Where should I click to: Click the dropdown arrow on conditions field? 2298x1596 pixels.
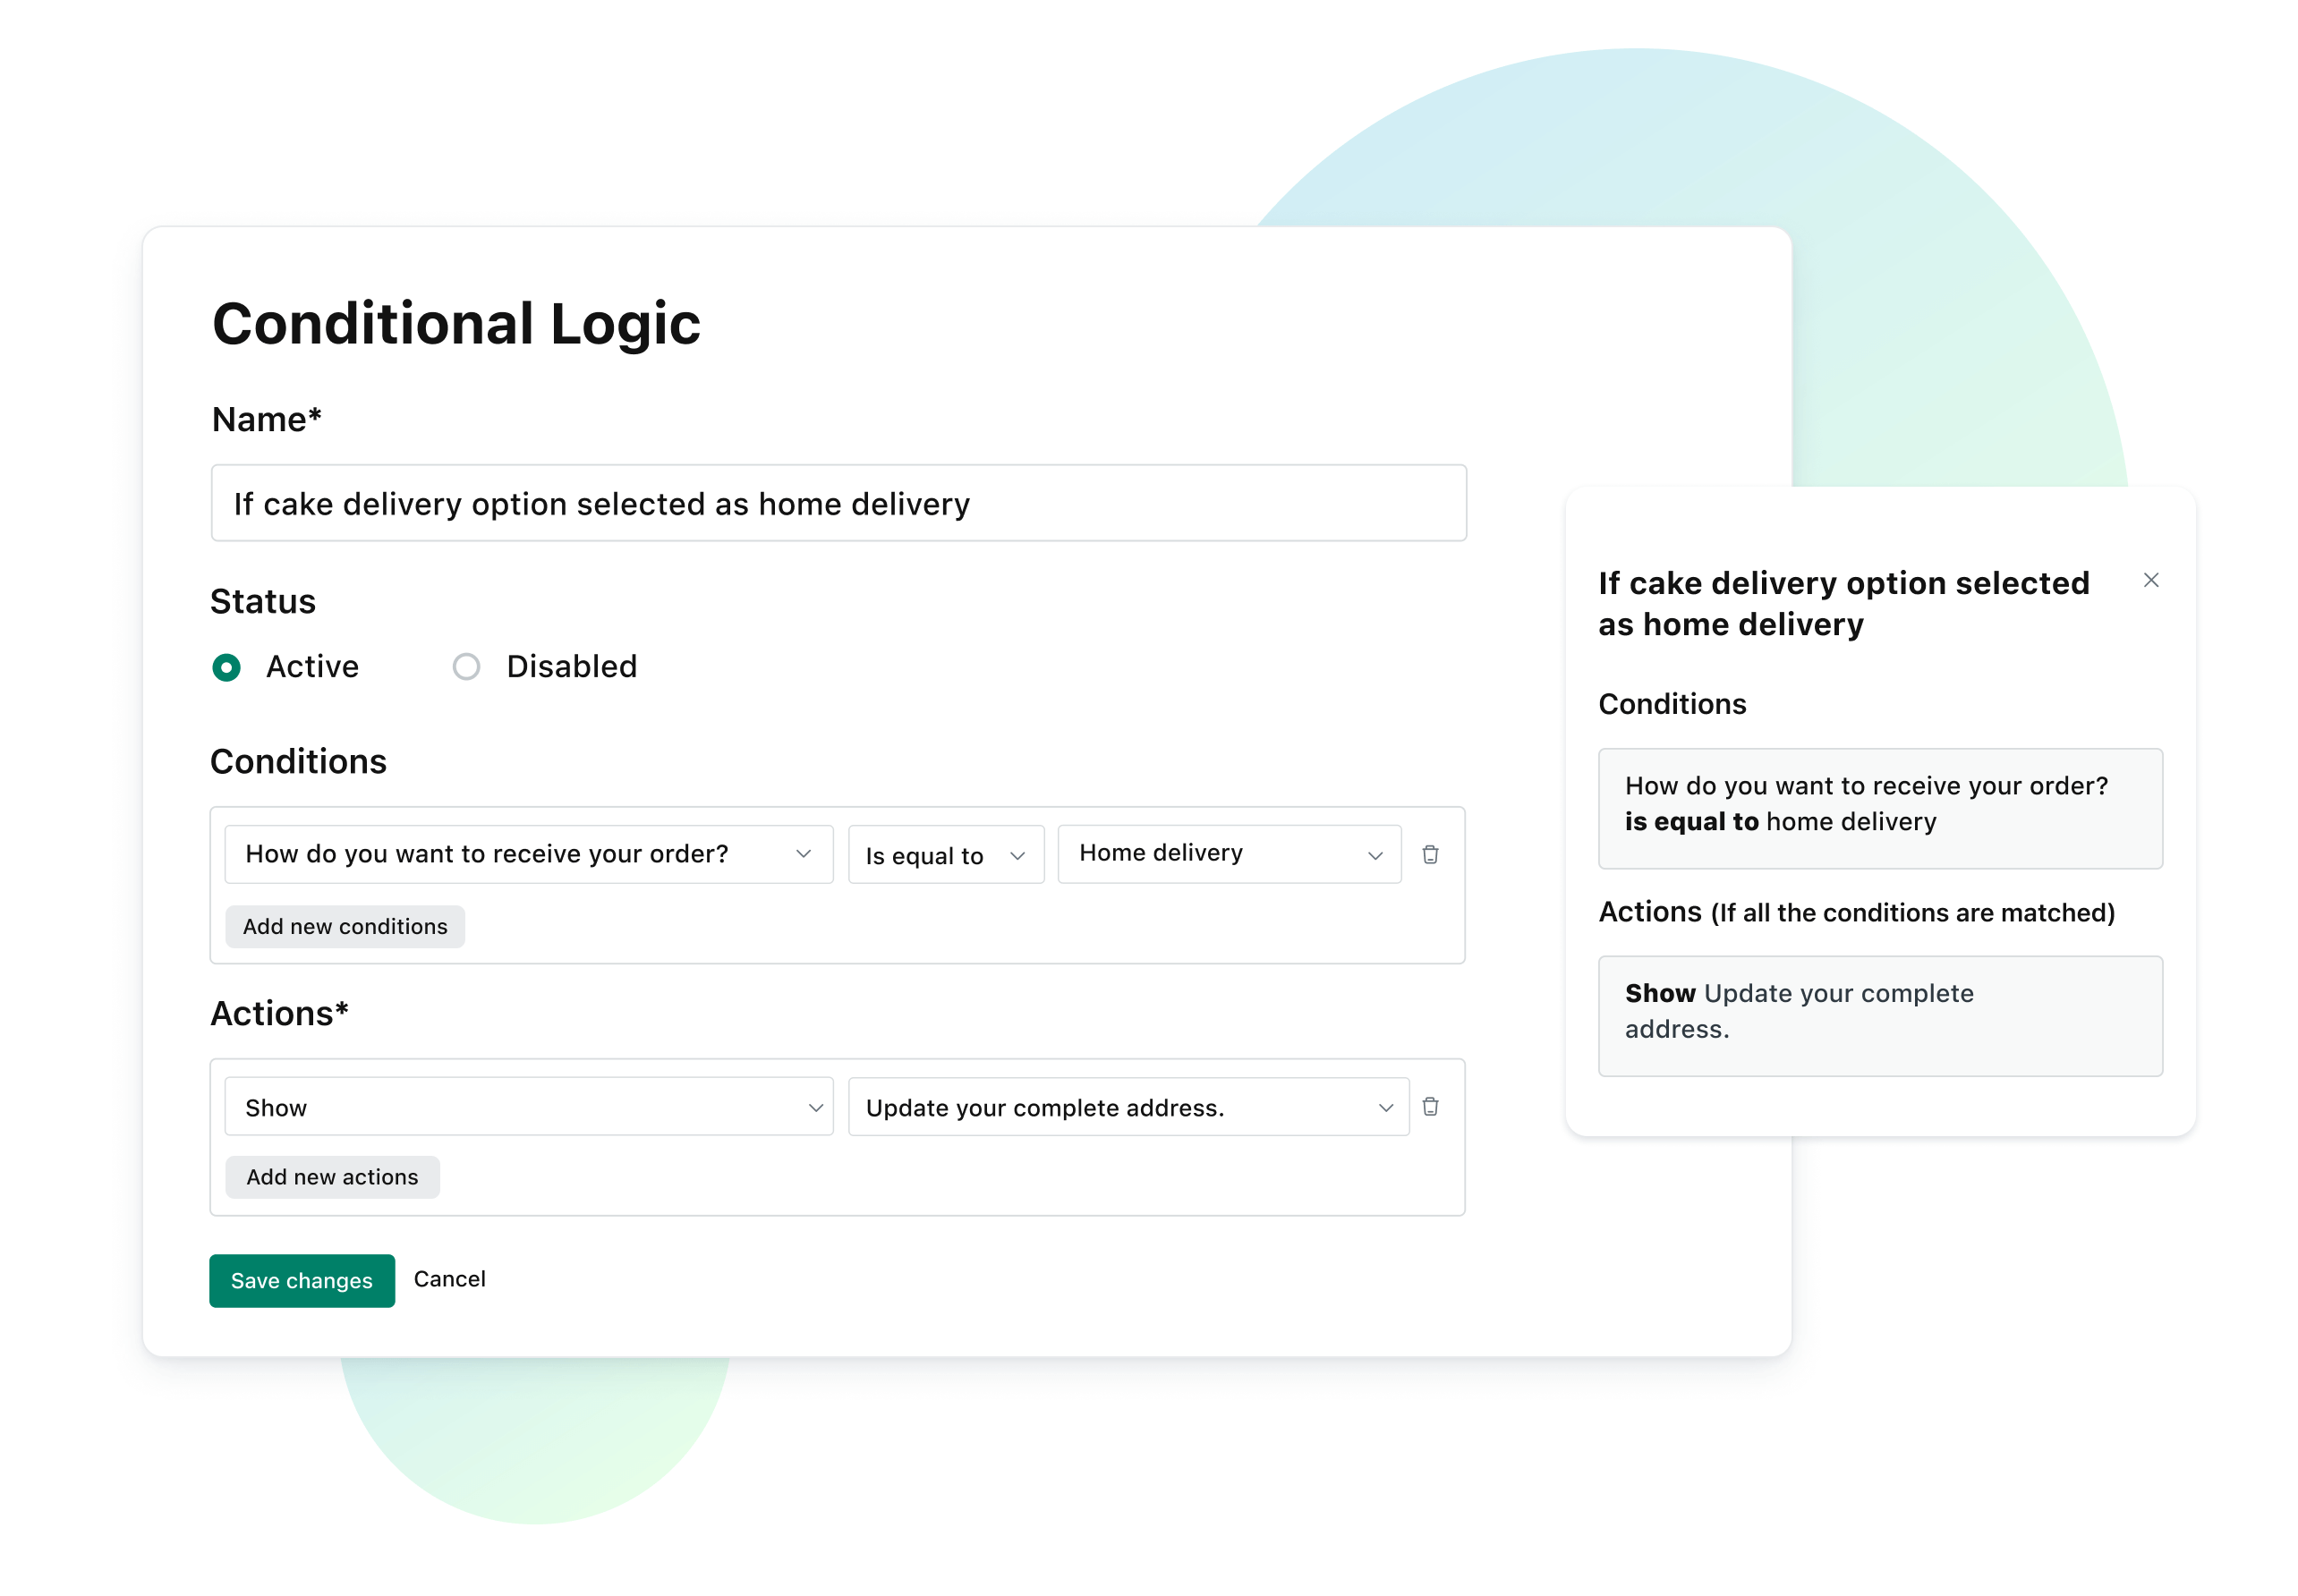804,853
